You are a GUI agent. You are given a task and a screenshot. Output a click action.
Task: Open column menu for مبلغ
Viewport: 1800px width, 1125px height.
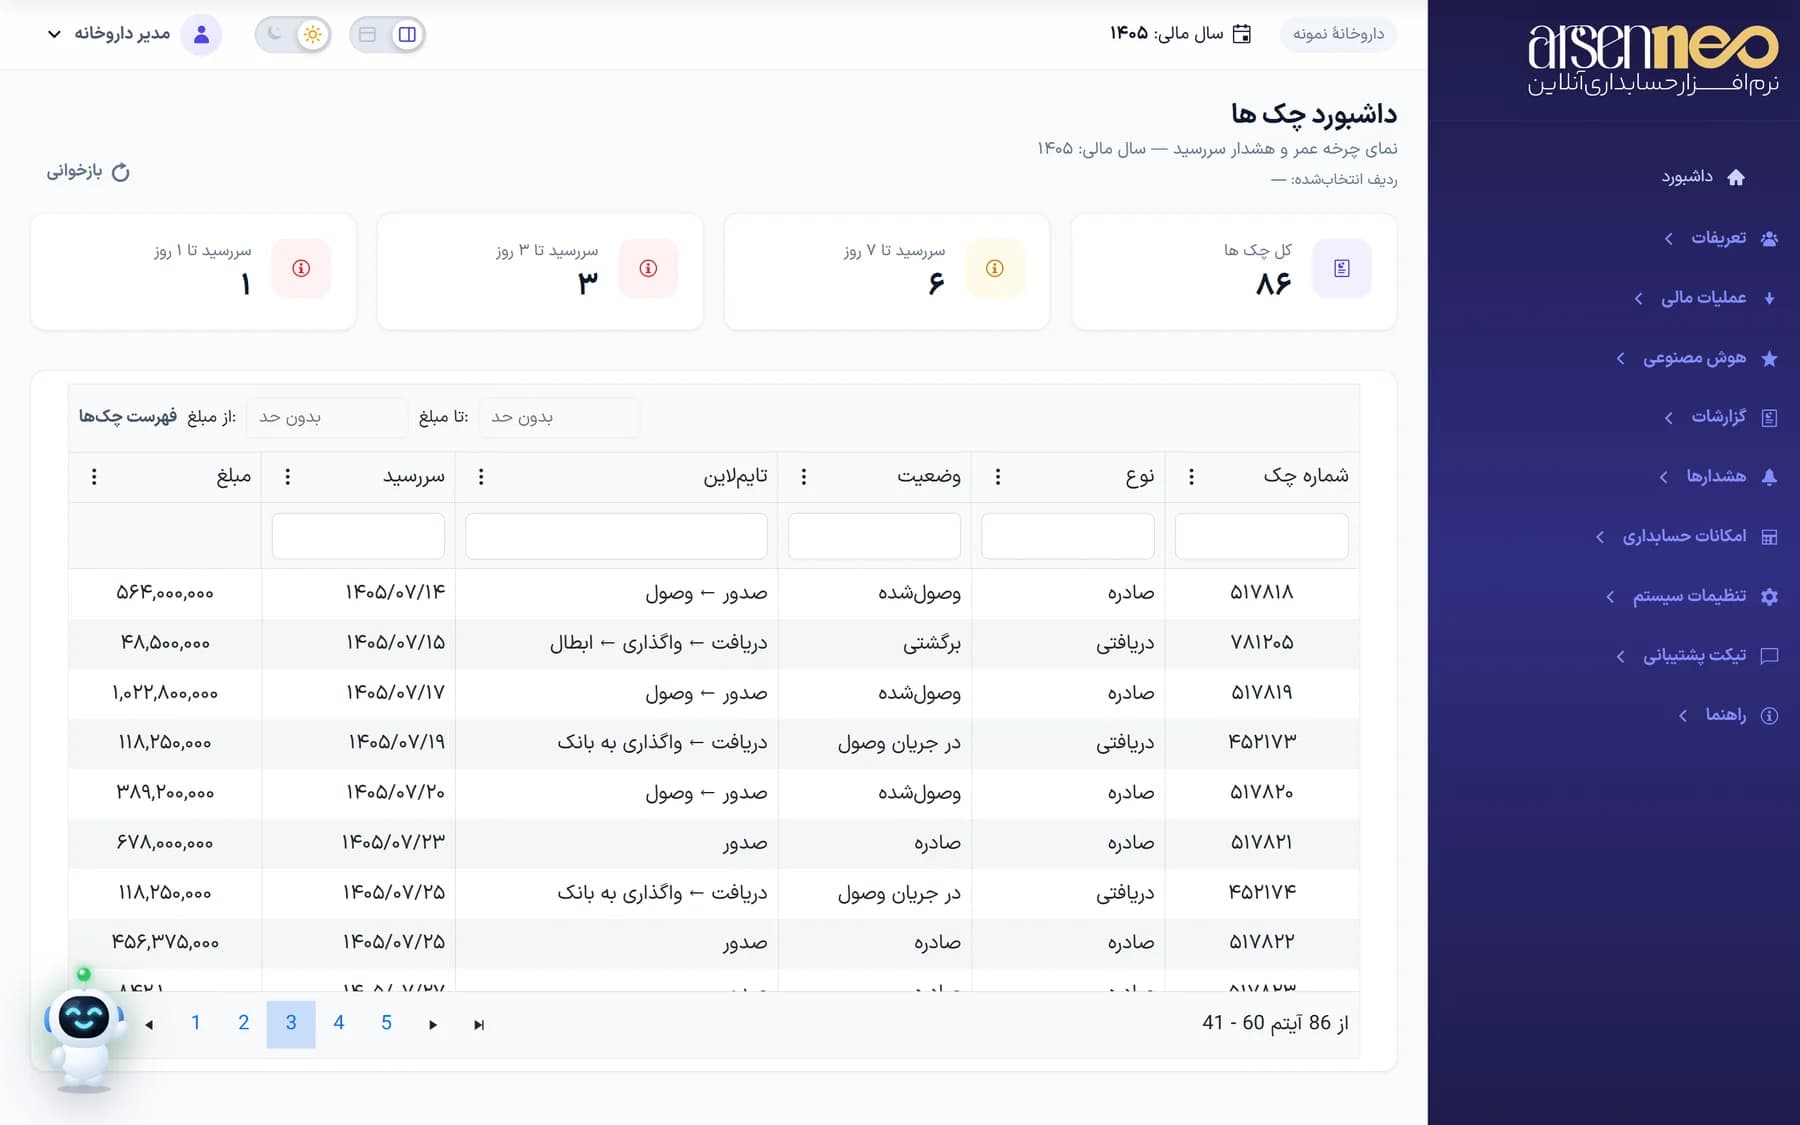pos(94,477)
